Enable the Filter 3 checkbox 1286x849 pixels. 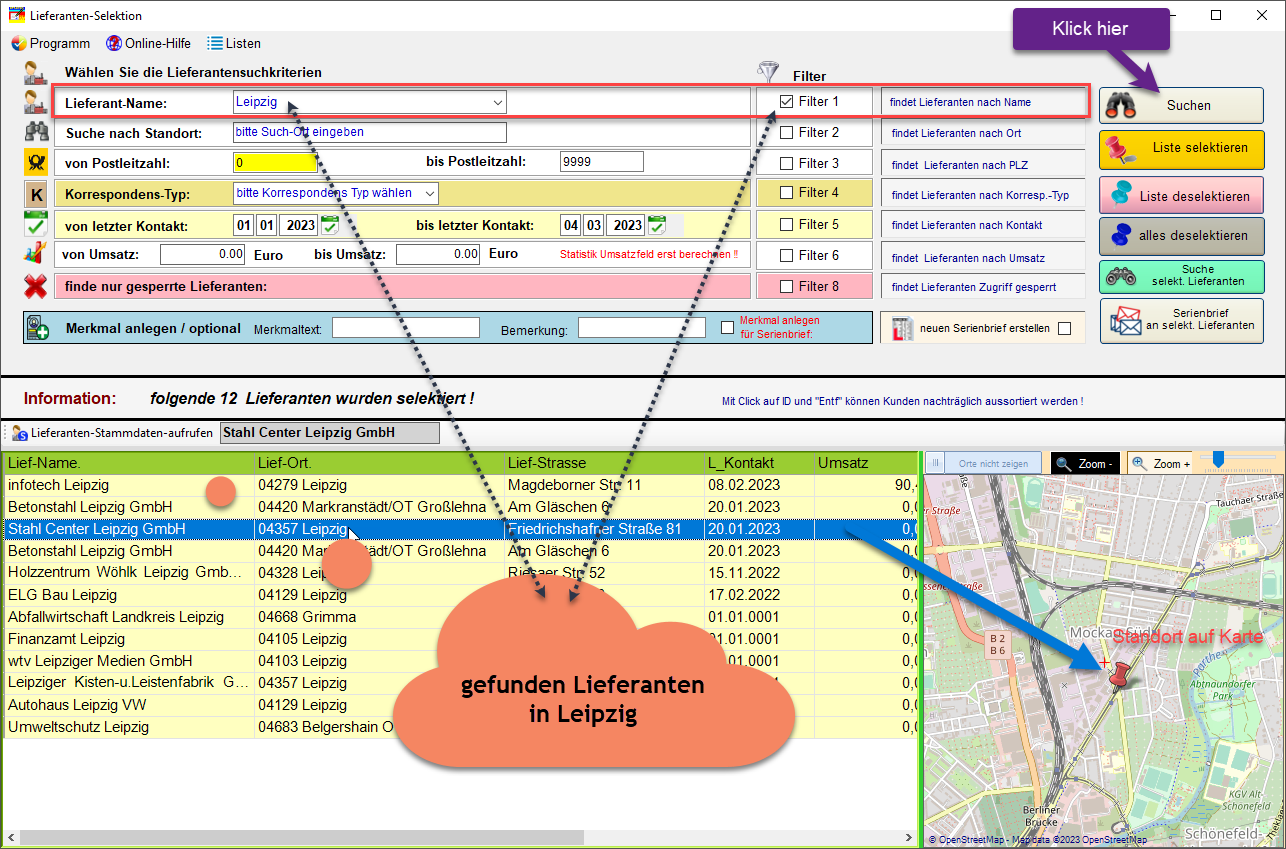(787, 163)
